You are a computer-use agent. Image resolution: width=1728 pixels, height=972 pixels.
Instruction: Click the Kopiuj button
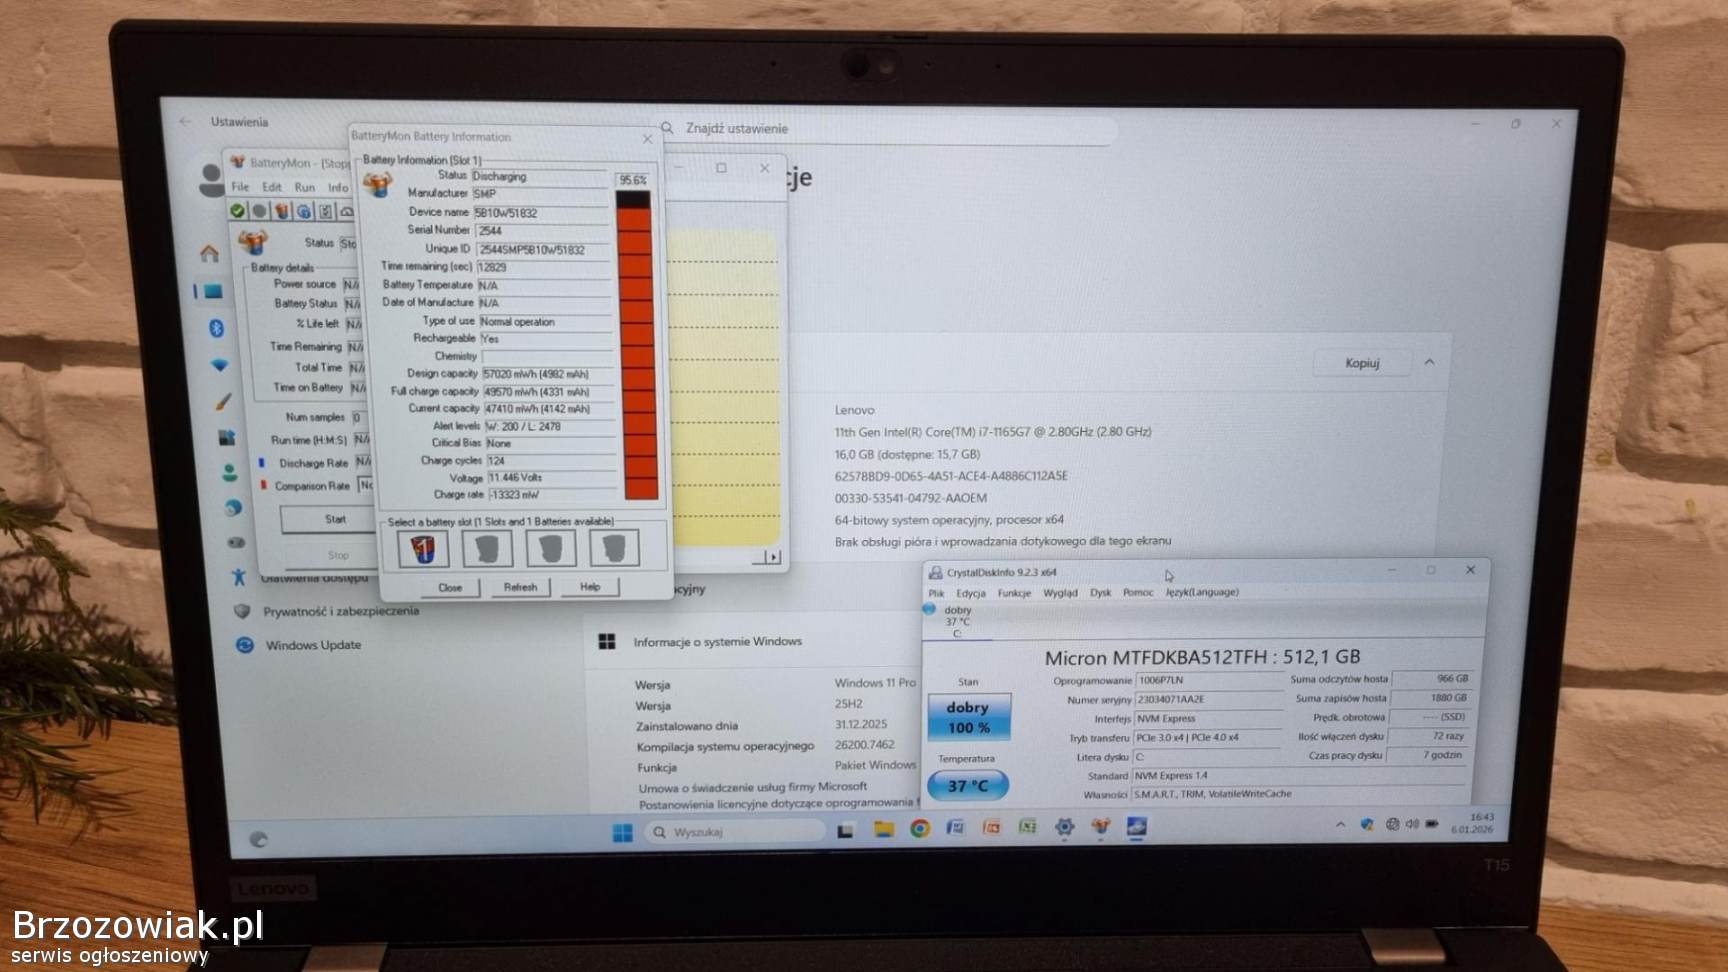tap(1362, 363)
